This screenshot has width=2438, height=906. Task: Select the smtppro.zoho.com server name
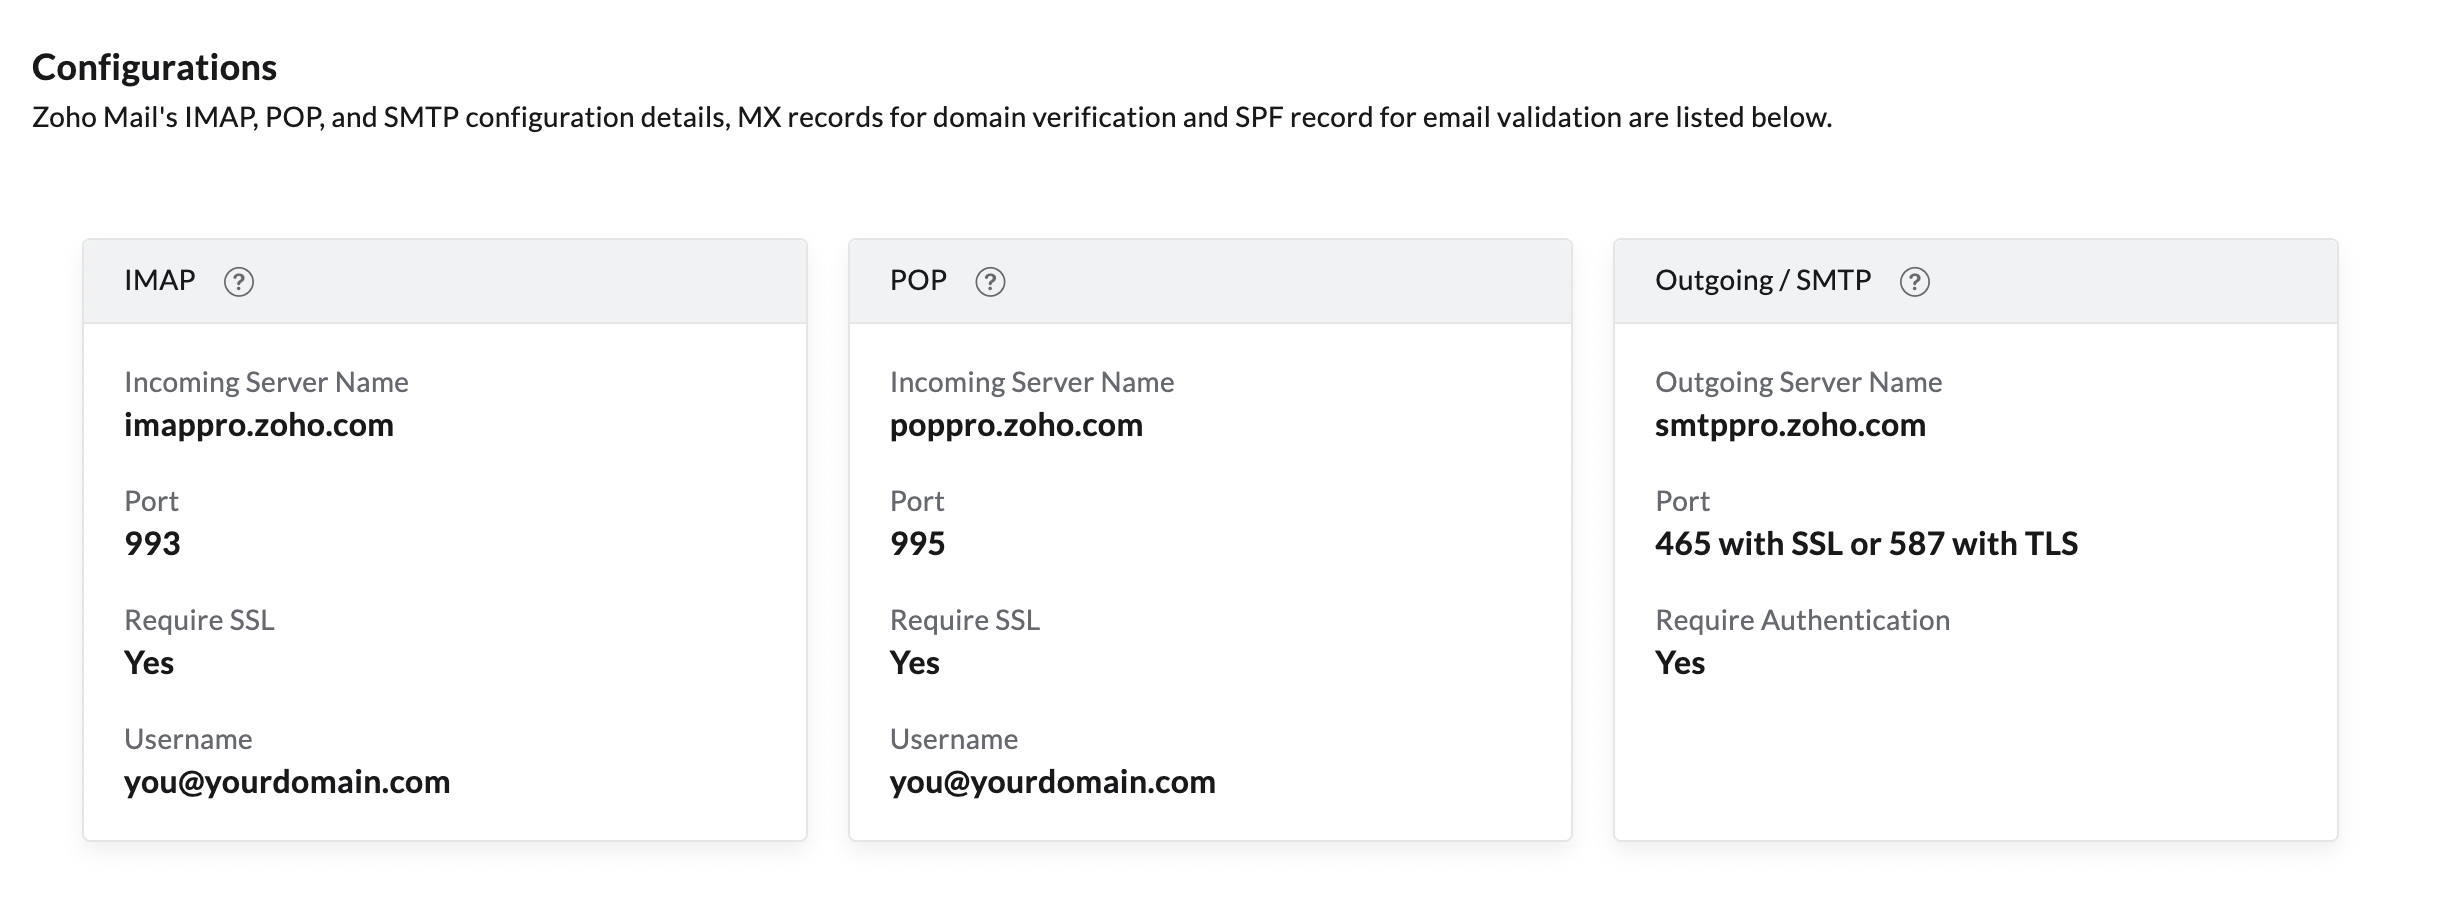(x=1790, y=425)
